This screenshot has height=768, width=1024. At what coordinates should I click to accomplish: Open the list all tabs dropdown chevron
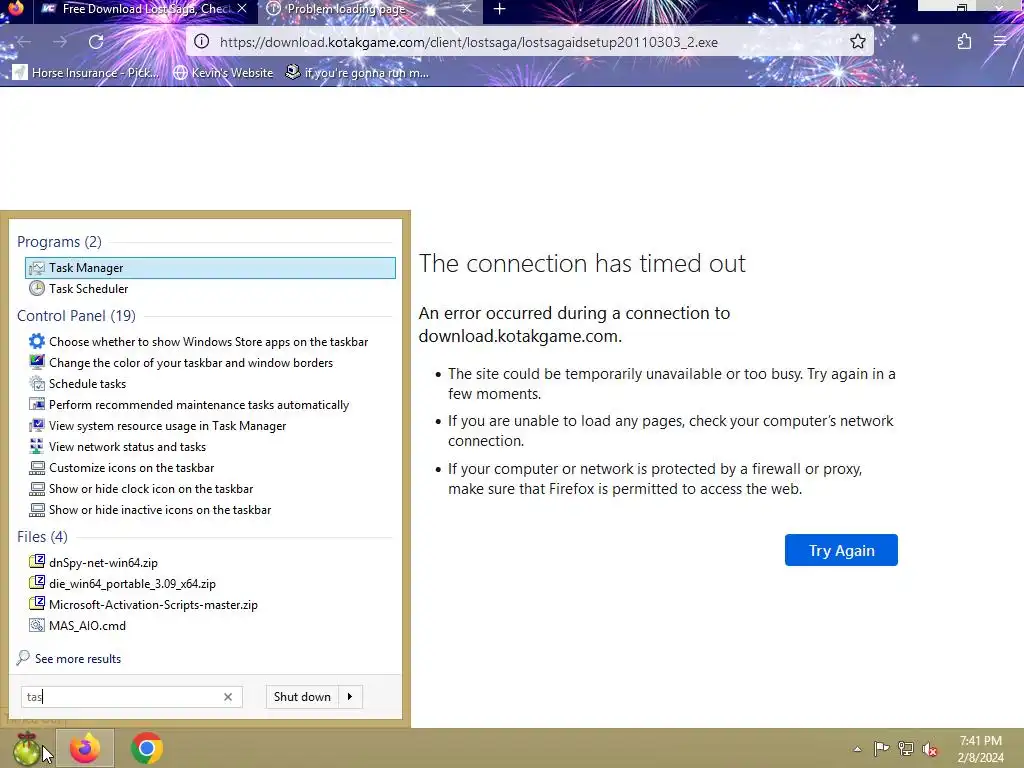tap(872, 8)
